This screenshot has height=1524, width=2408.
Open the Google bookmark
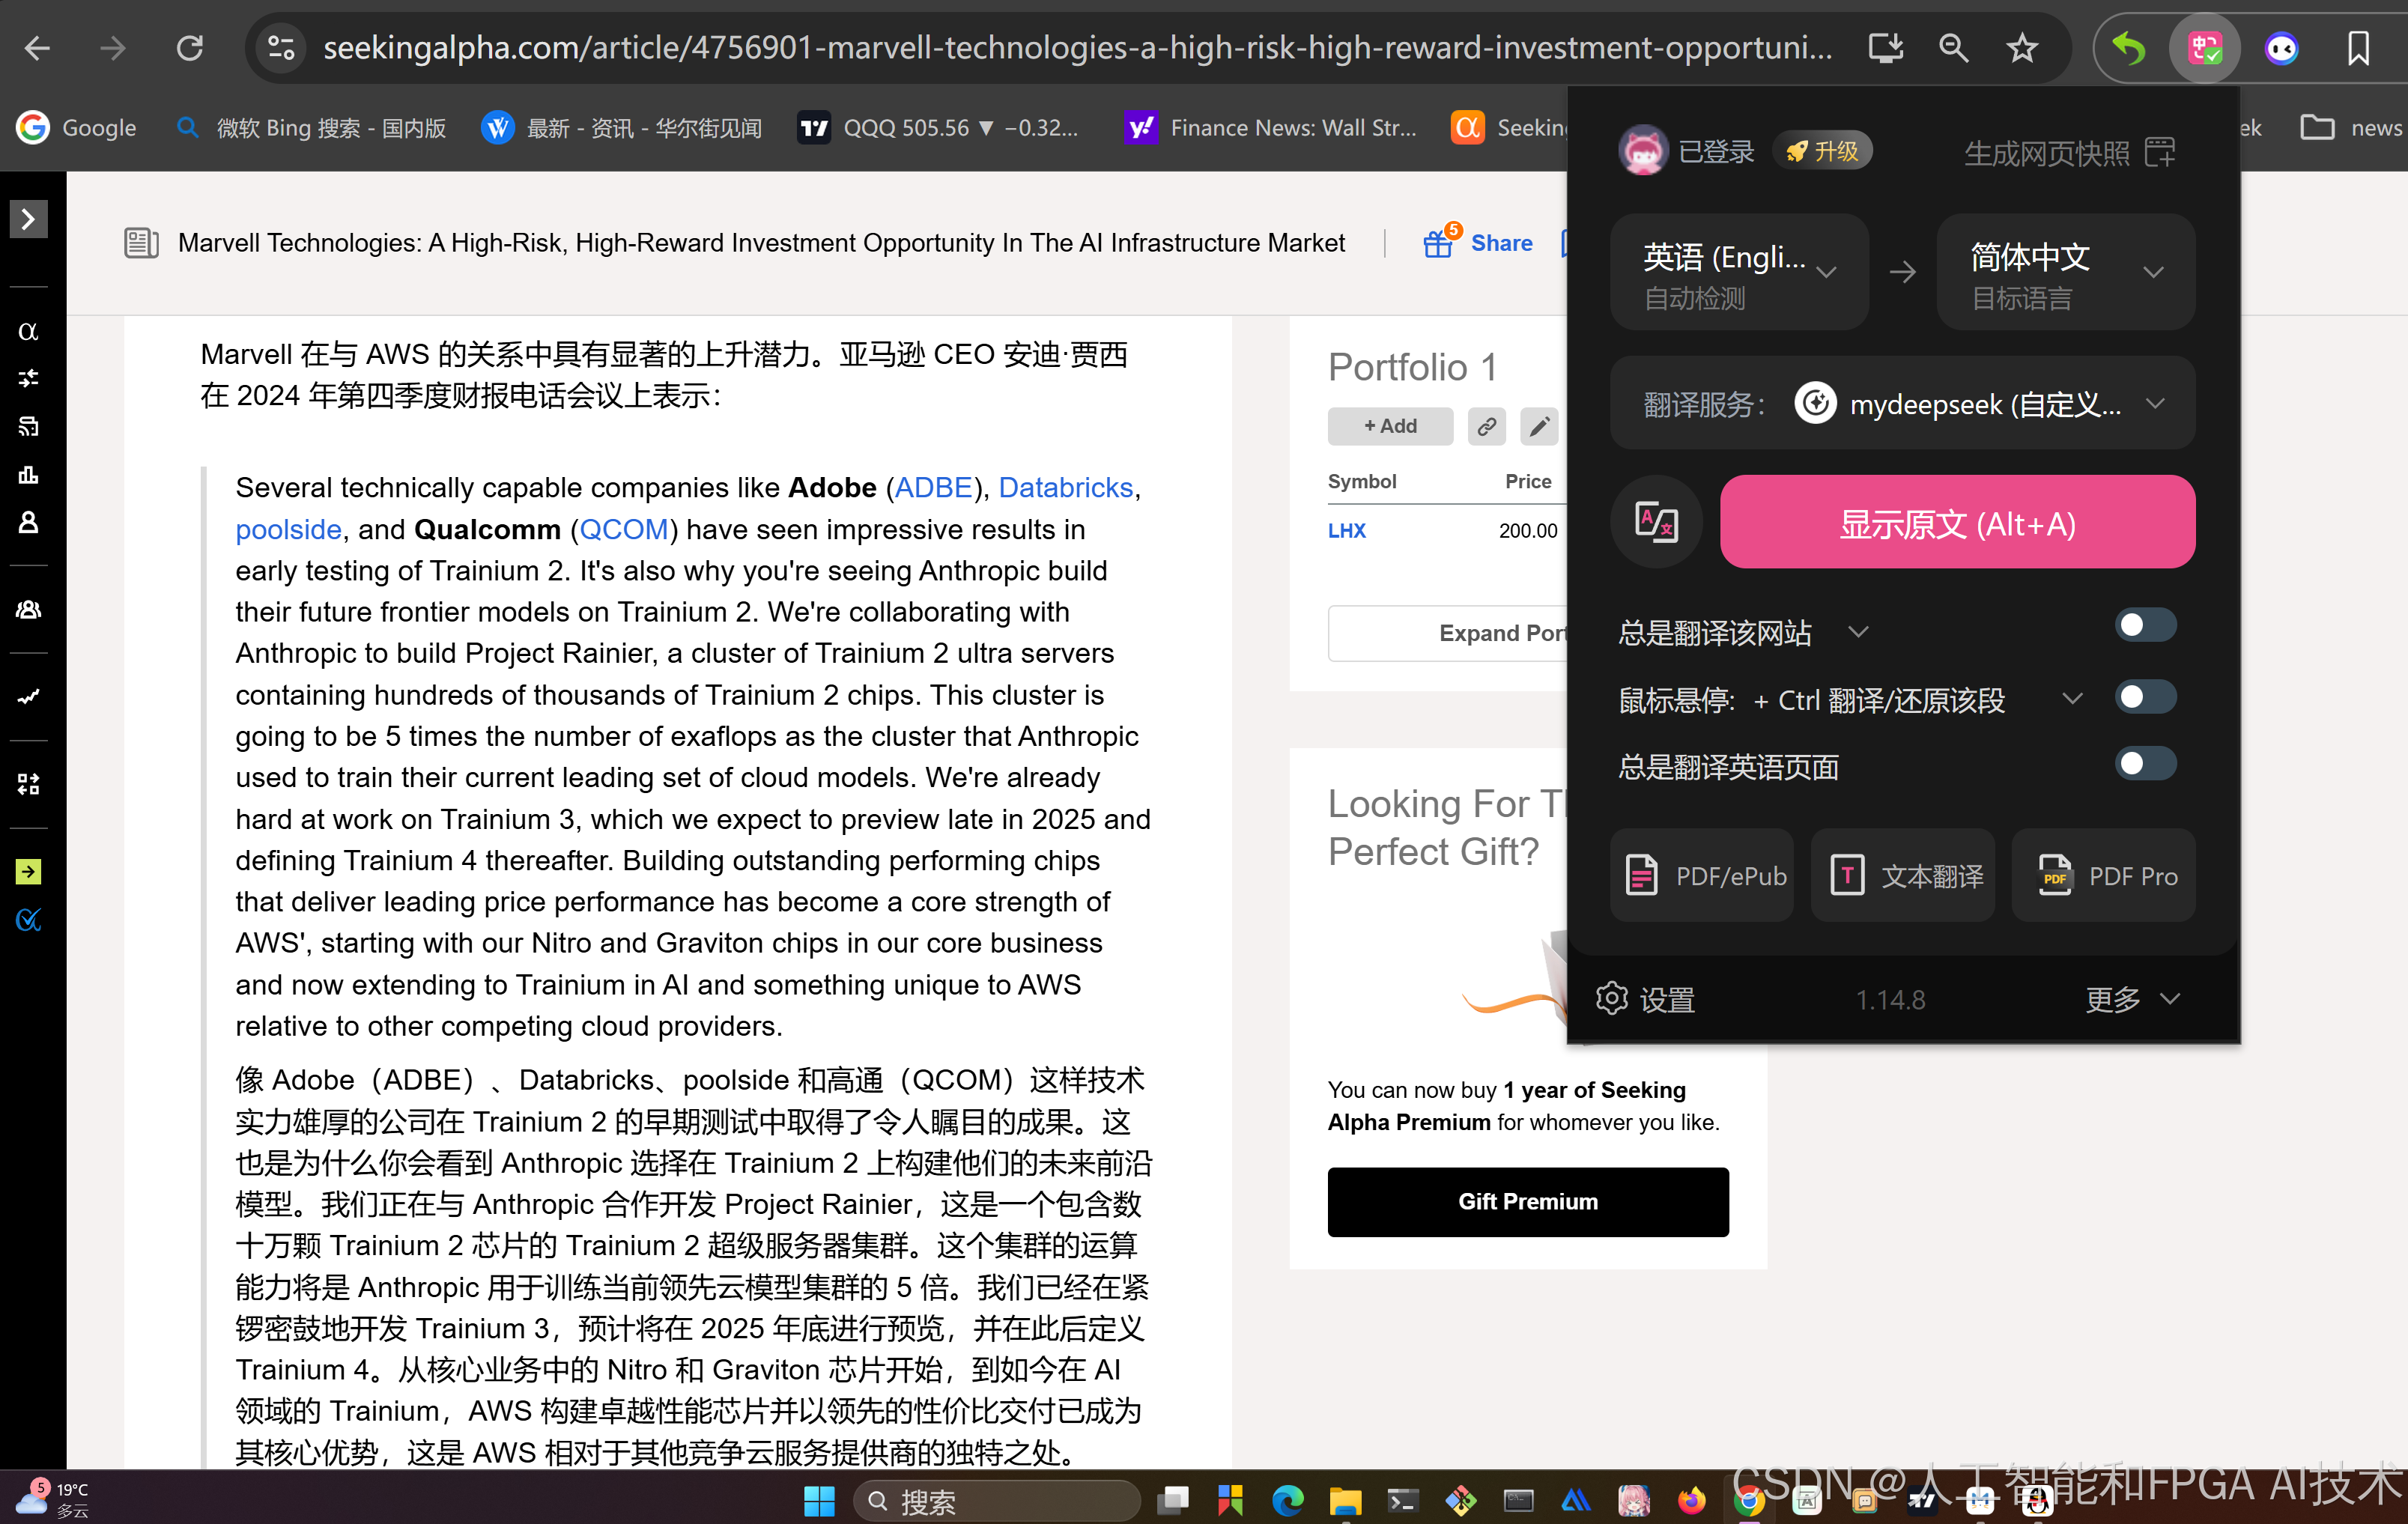click(76, 128)
